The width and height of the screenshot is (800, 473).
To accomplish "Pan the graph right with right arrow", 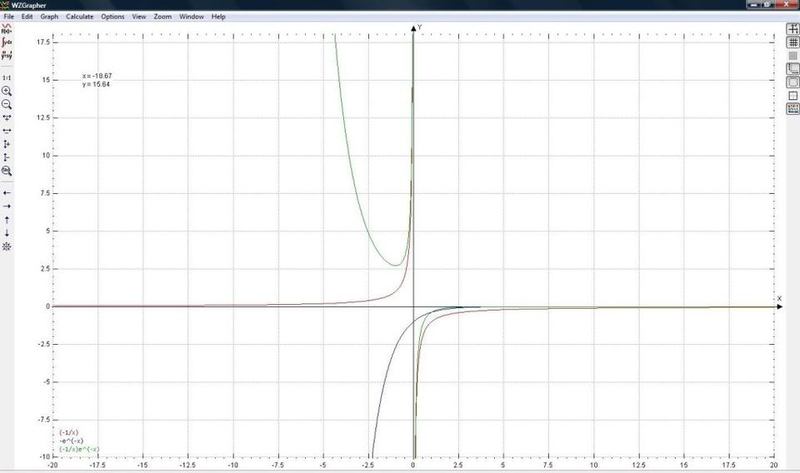I will pos(7,206).
